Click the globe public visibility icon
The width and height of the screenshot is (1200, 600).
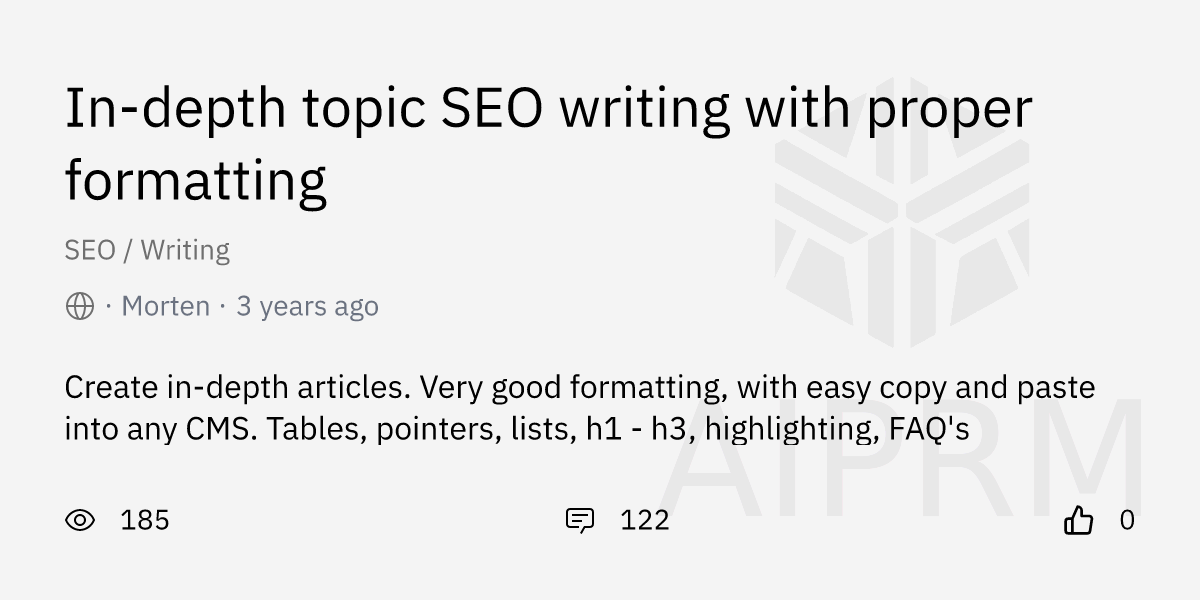(x=80, y=306)
